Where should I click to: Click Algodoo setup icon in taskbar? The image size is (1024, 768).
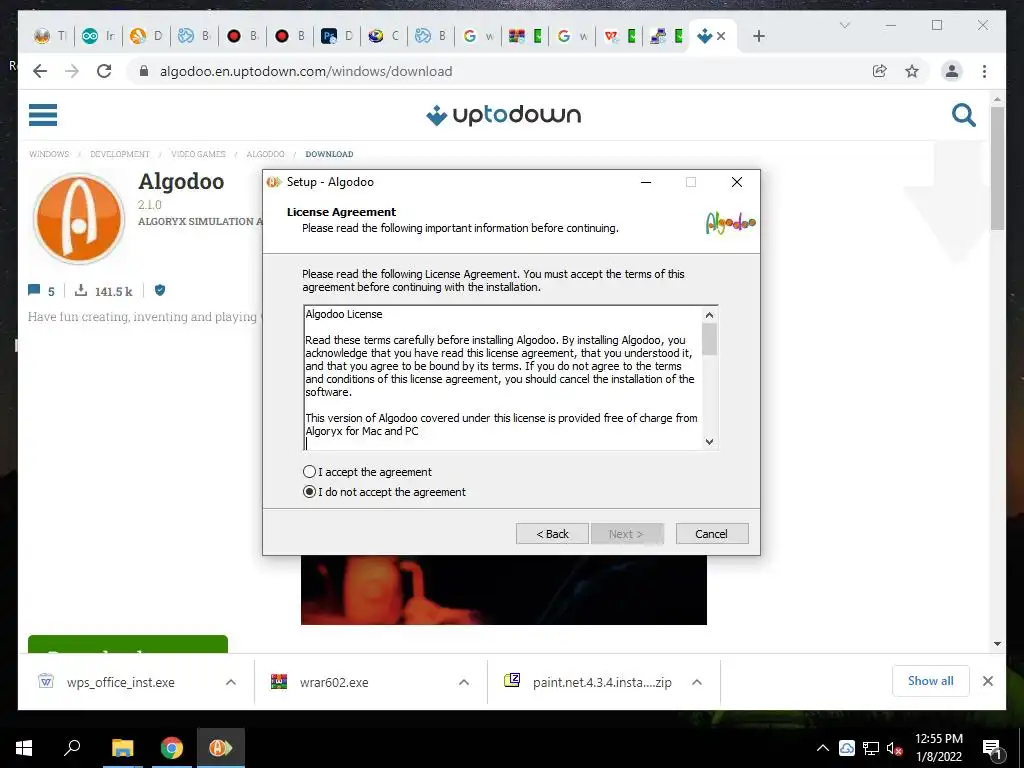click(x=221, y=748)
